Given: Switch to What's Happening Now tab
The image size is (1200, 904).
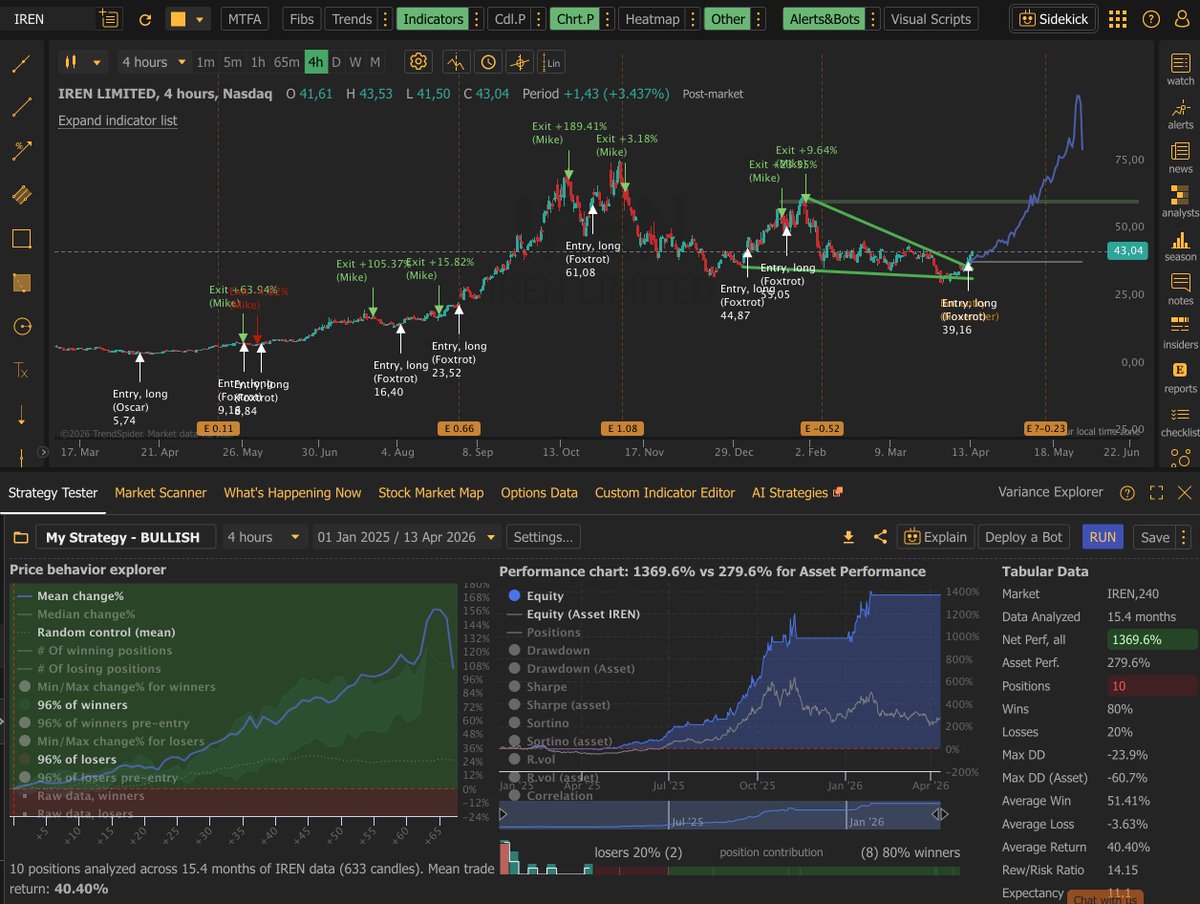Looking at the screenshot, I should tap(292, 492).
